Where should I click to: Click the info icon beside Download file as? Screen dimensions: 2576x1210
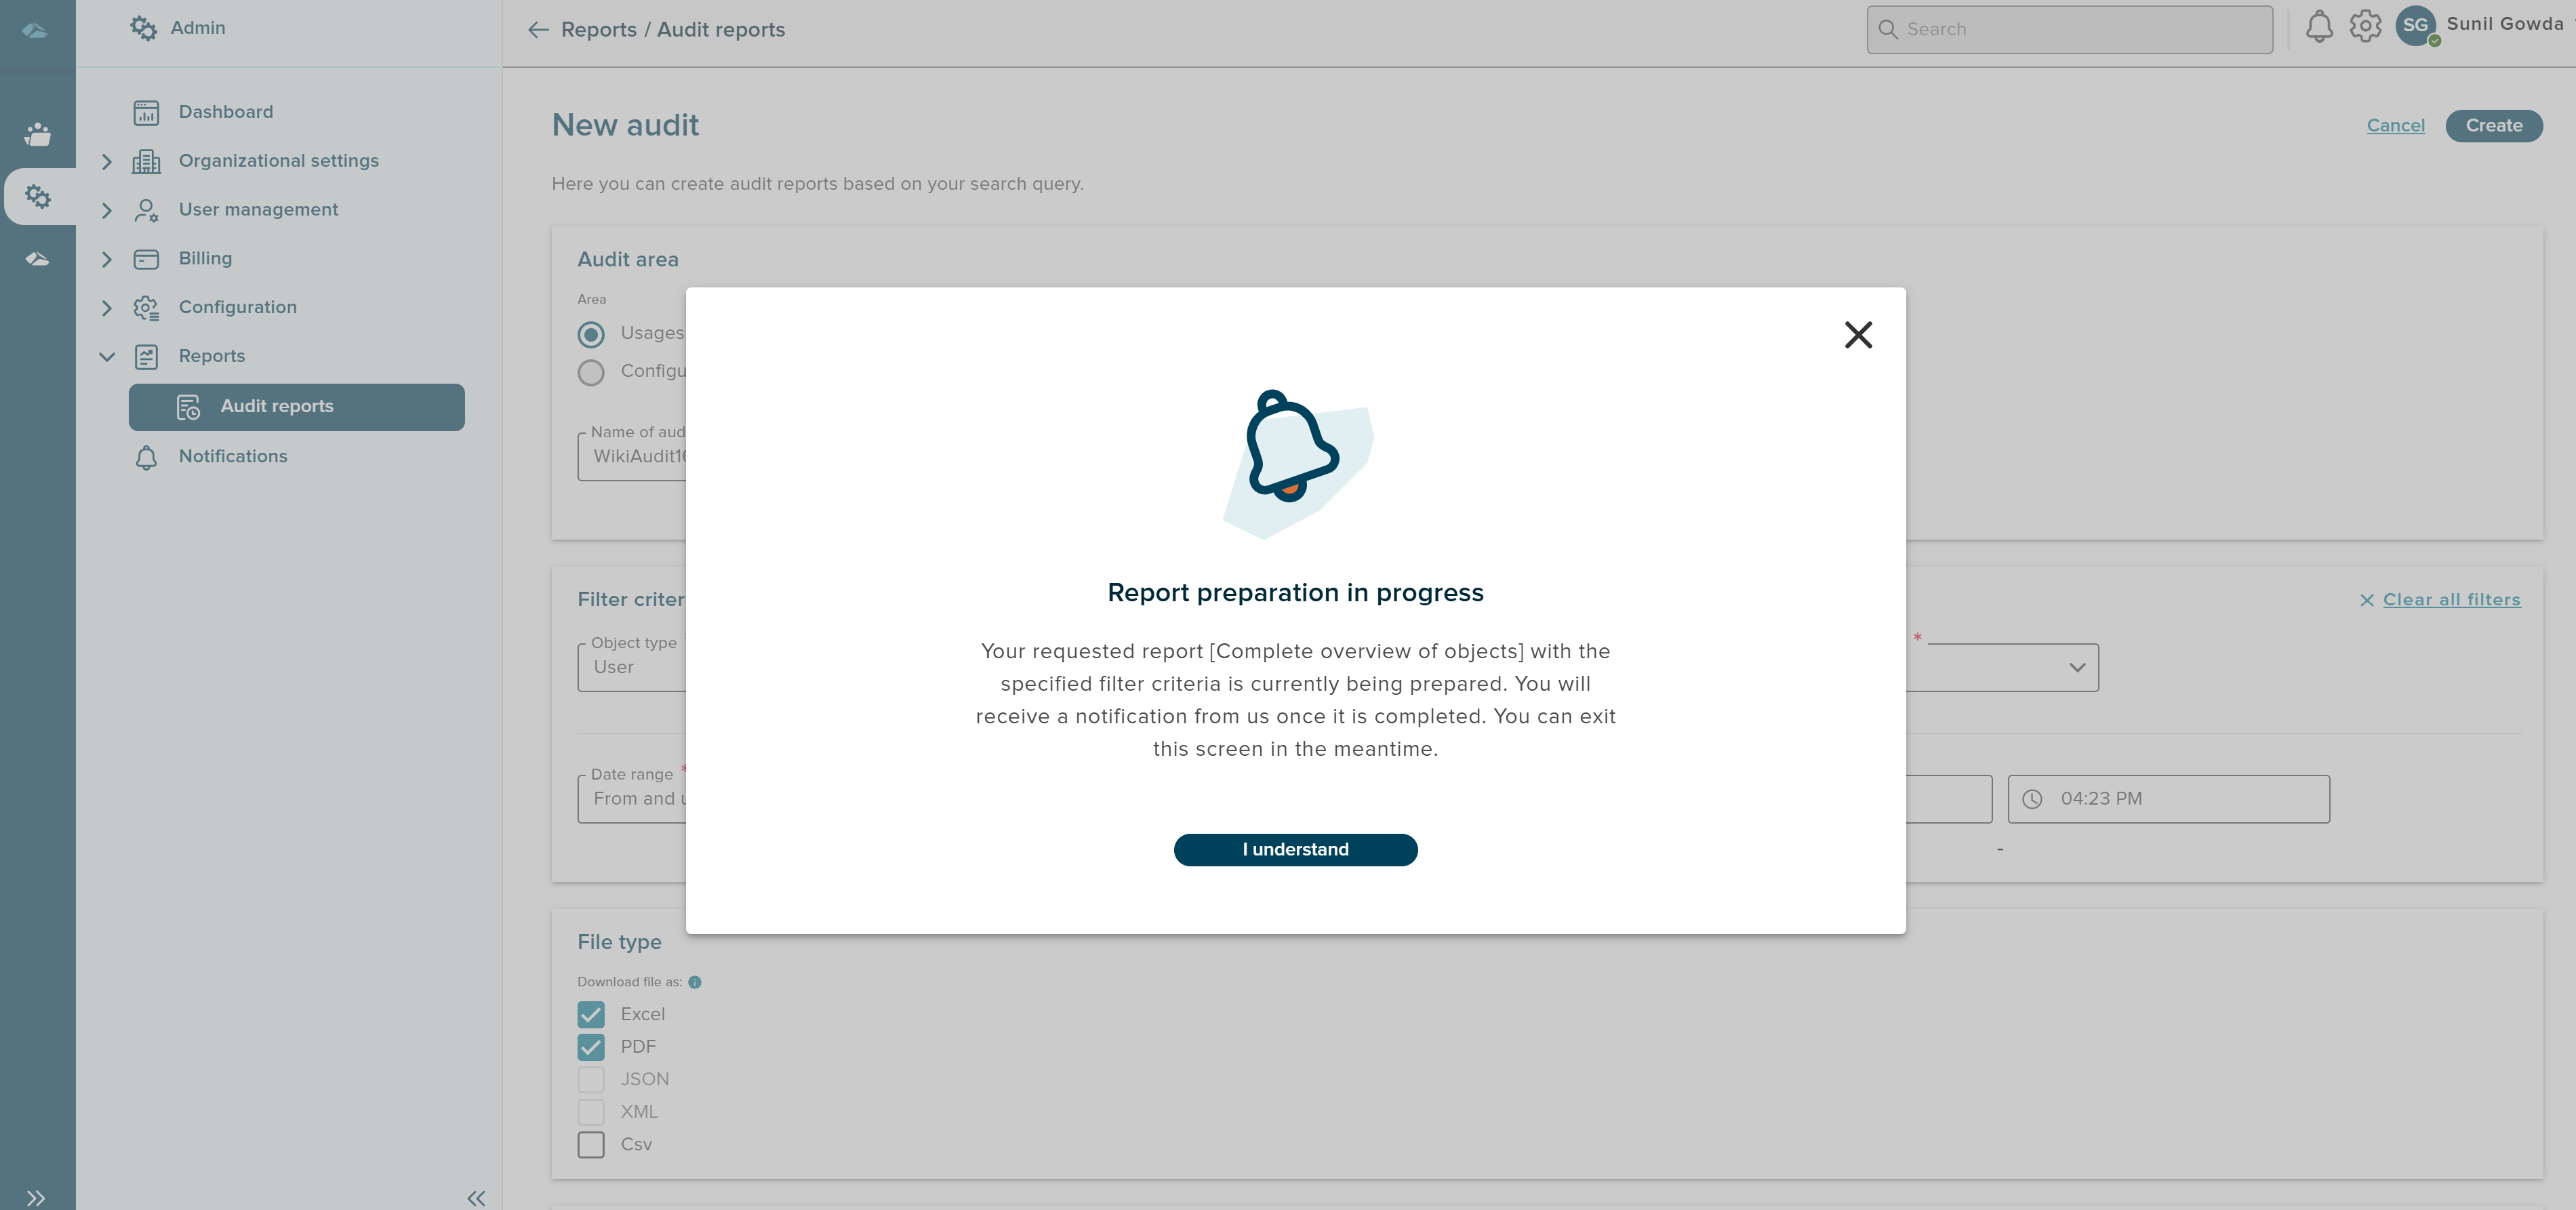click(695, 982)
